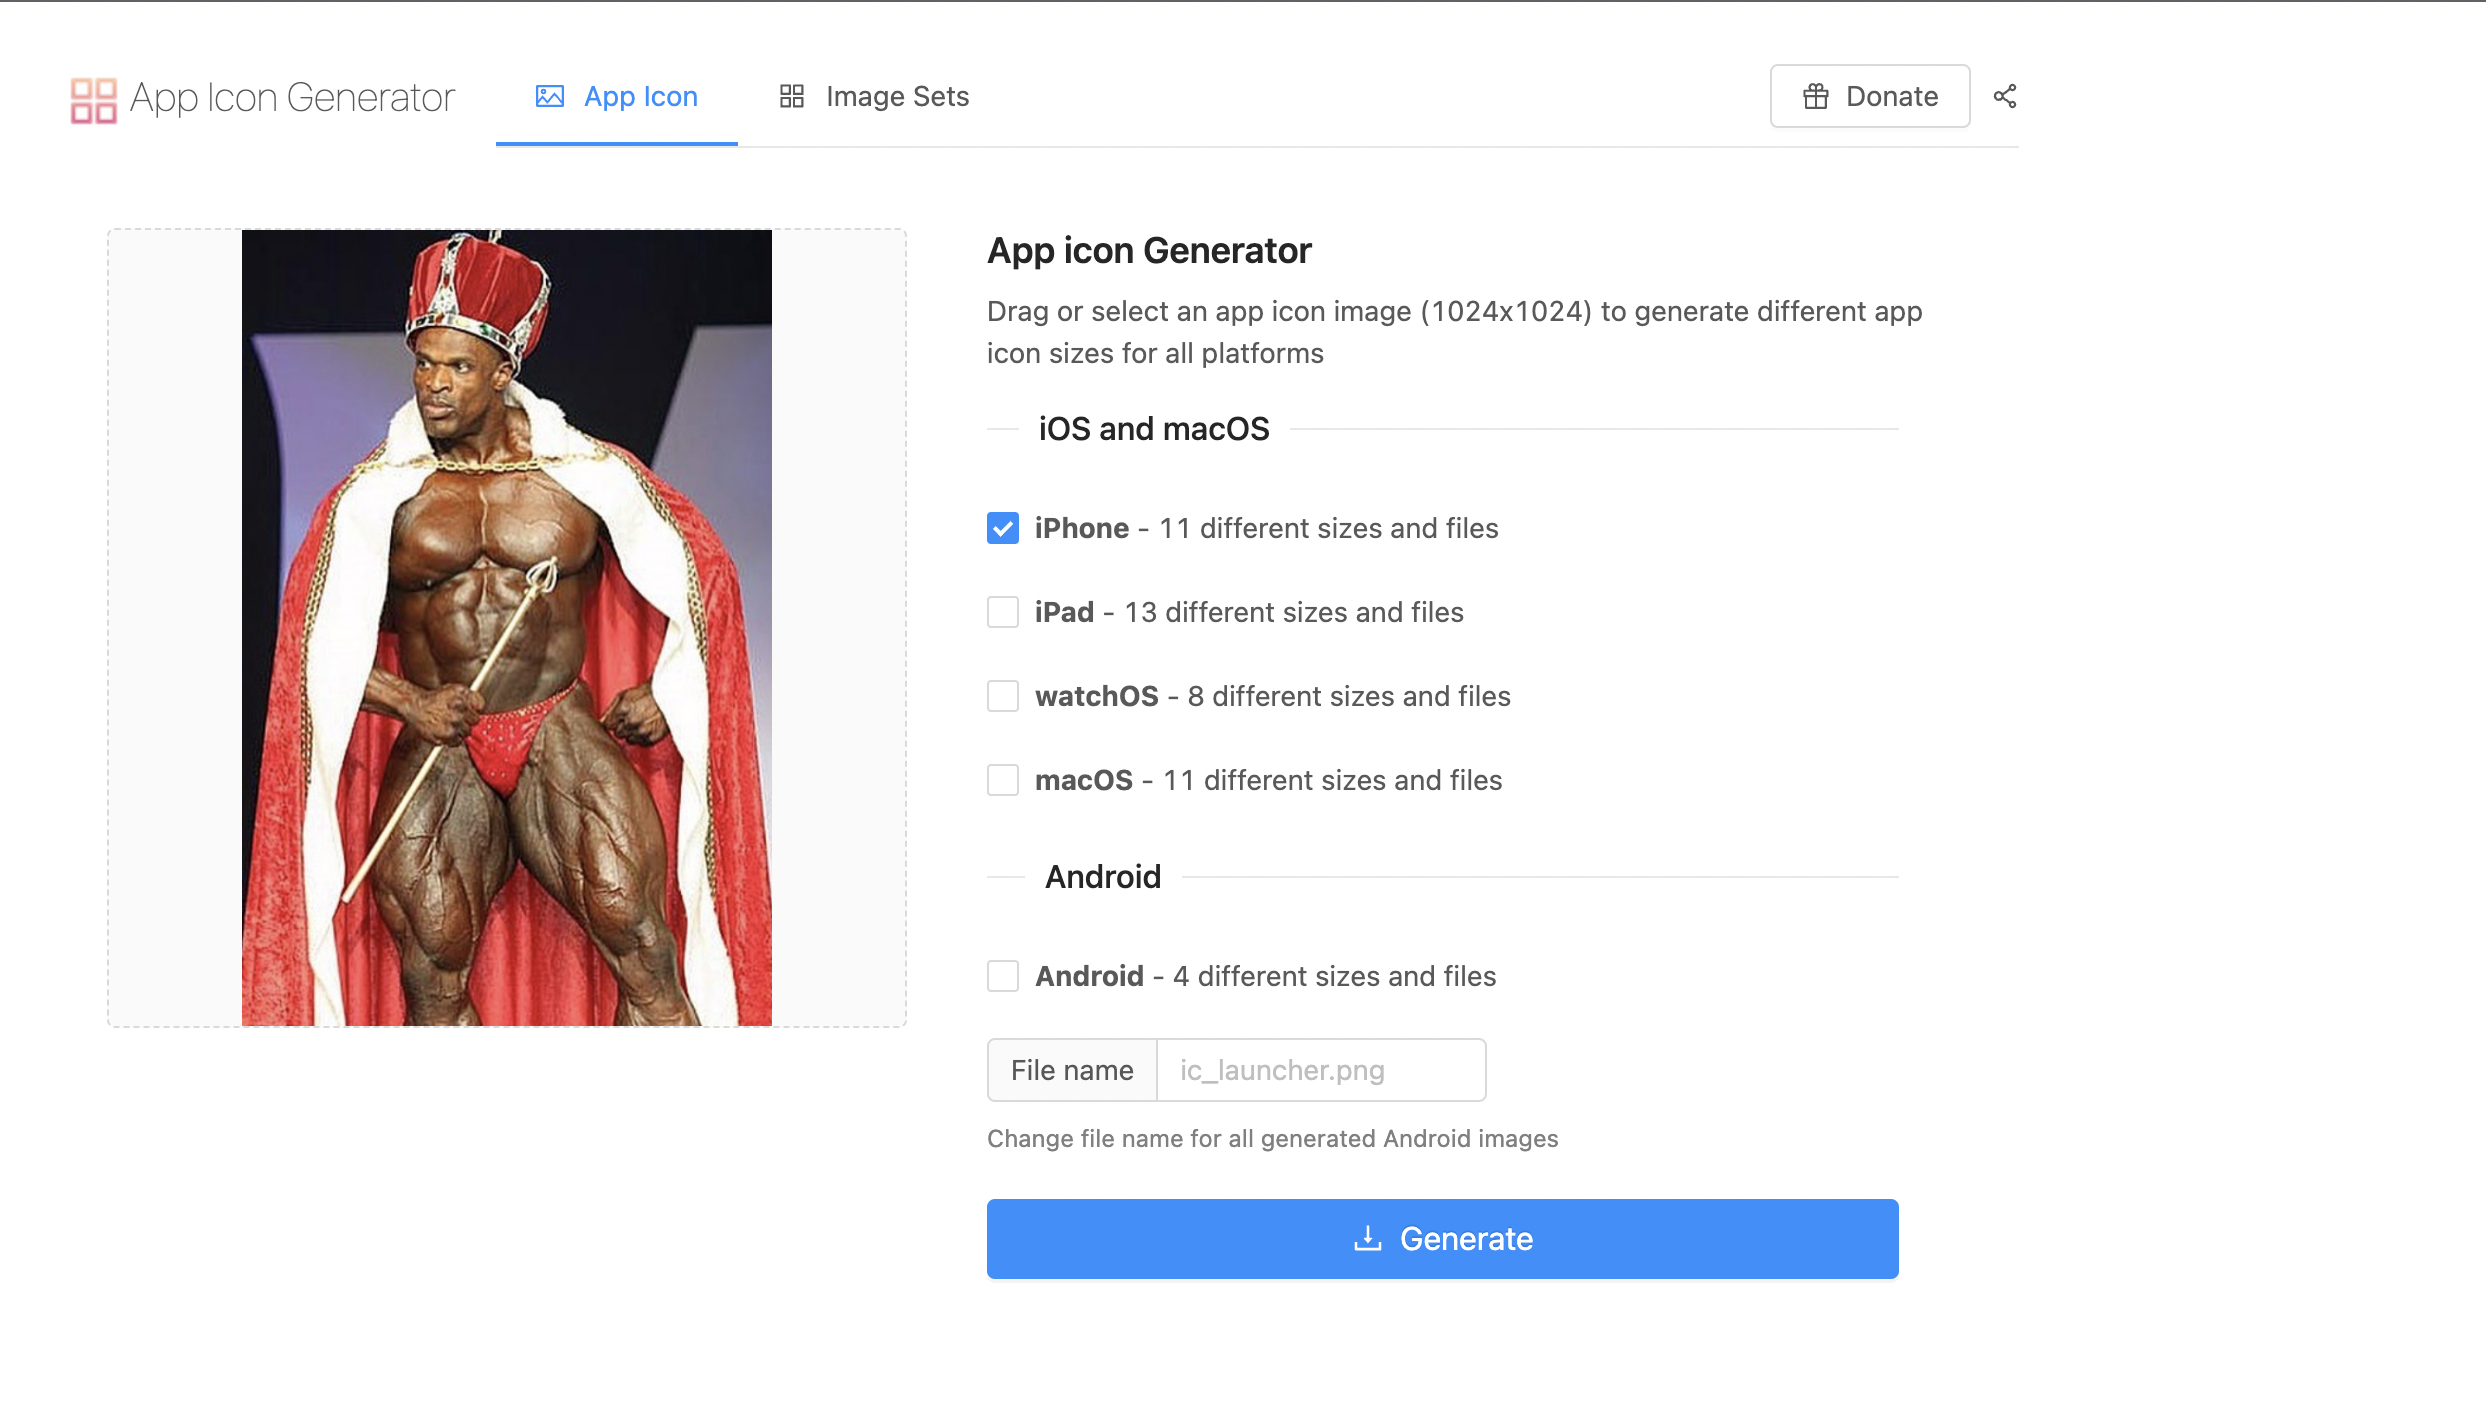This screenshot has width=2486, height=1410.
Task: Click the gift icon on Donate
Action: 1815,96
